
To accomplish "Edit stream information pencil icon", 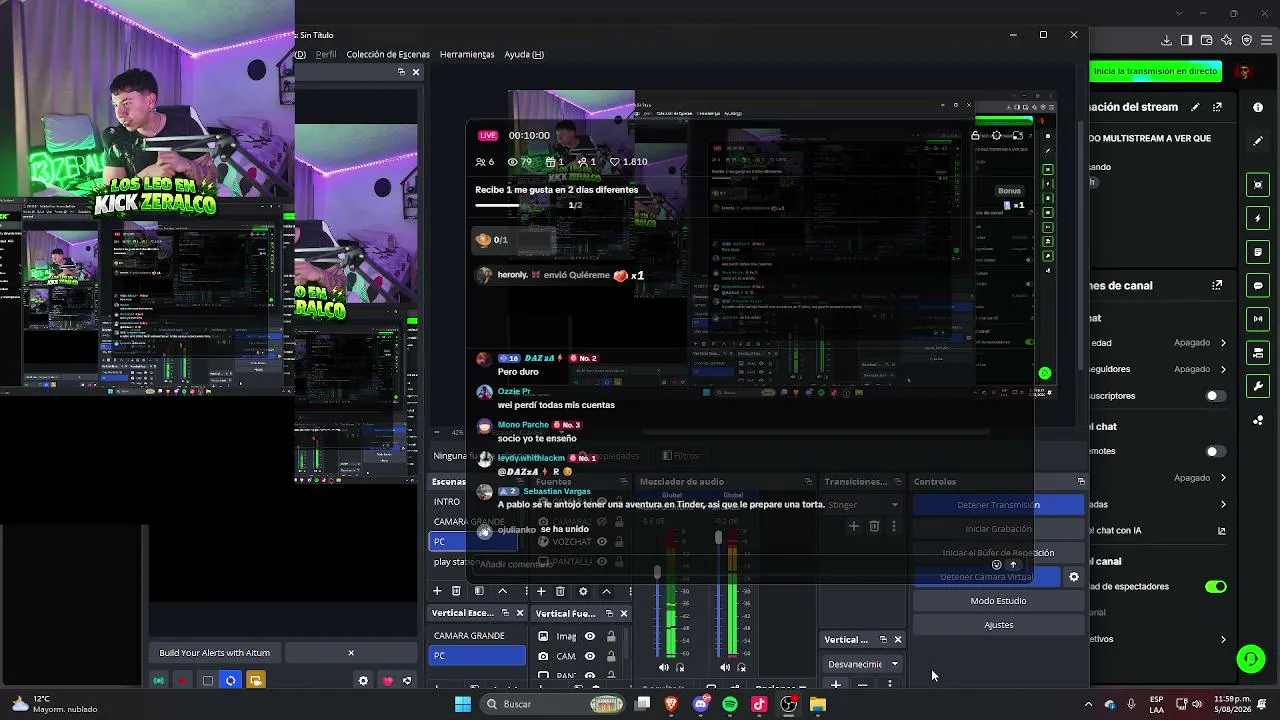I will [x=1195, y=107].
